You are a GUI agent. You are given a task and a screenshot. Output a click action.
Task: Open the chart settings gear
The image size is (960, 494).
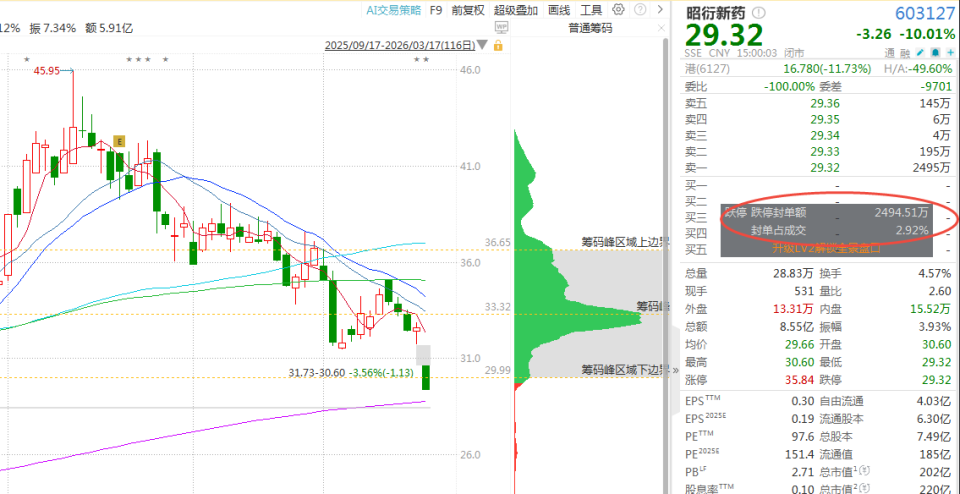[618, 10]
